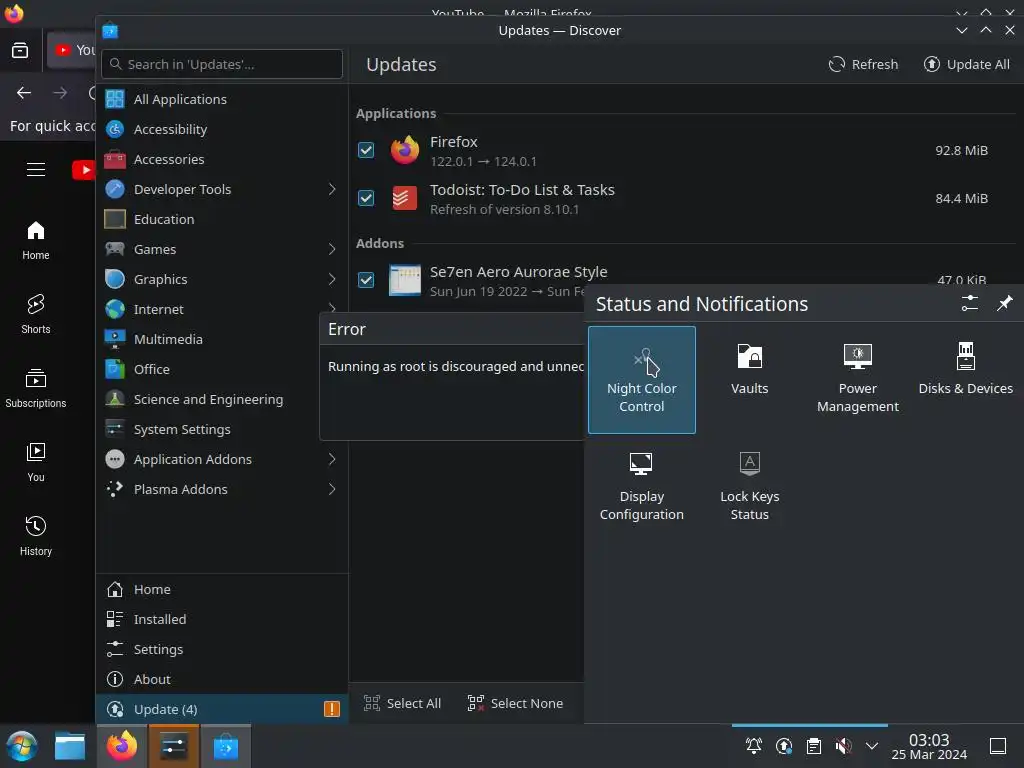Screen dimensions: 1024x768
Task: Select Update (4) sidebar entry
Action: (x=221, y=709)
